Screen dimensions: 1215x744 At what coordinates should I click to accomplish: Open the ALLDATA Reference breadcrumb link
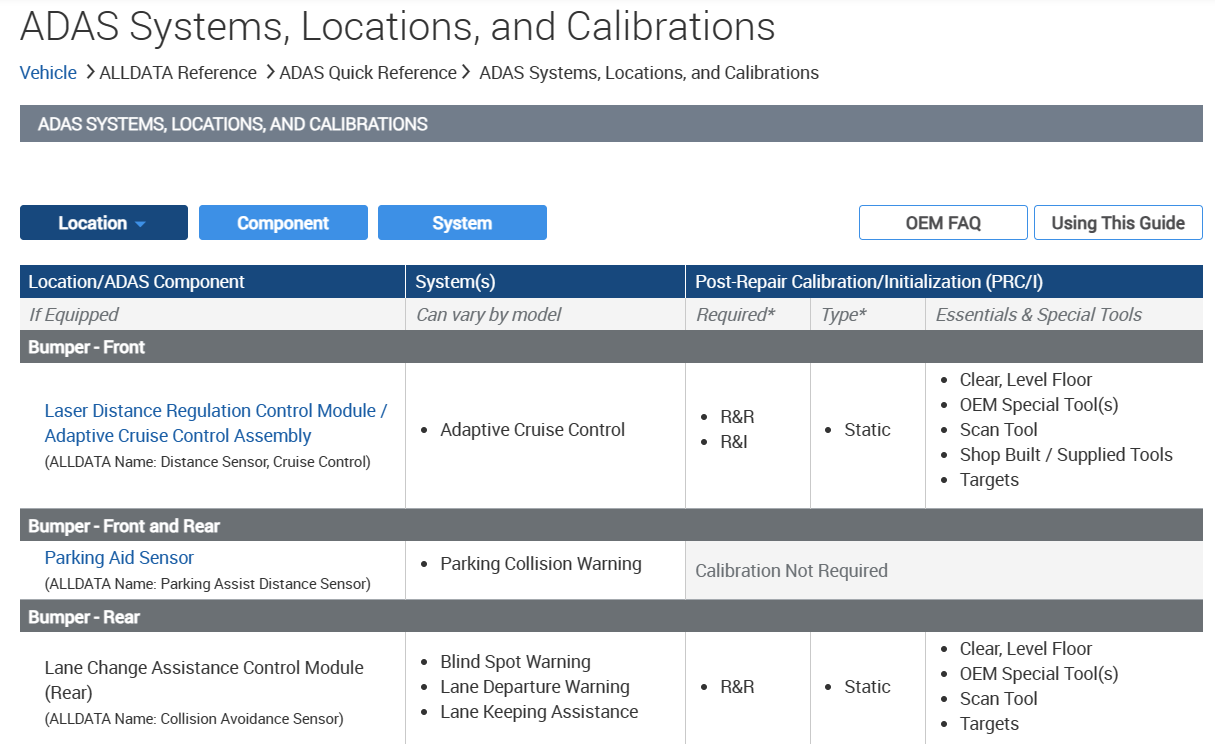coord(178,72)
